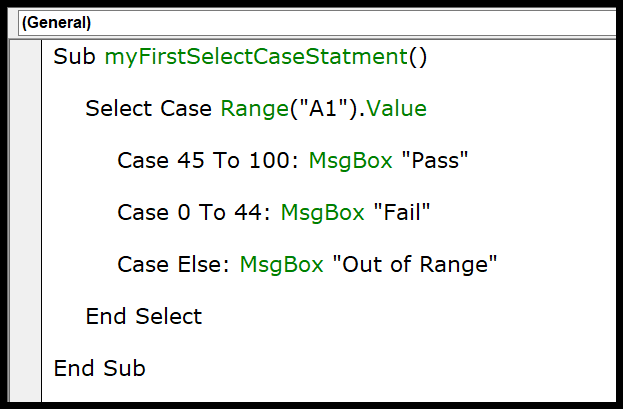The image size is (623, 409).
Task: Click the Case Else statement
Action: click(x=173, y=264)
